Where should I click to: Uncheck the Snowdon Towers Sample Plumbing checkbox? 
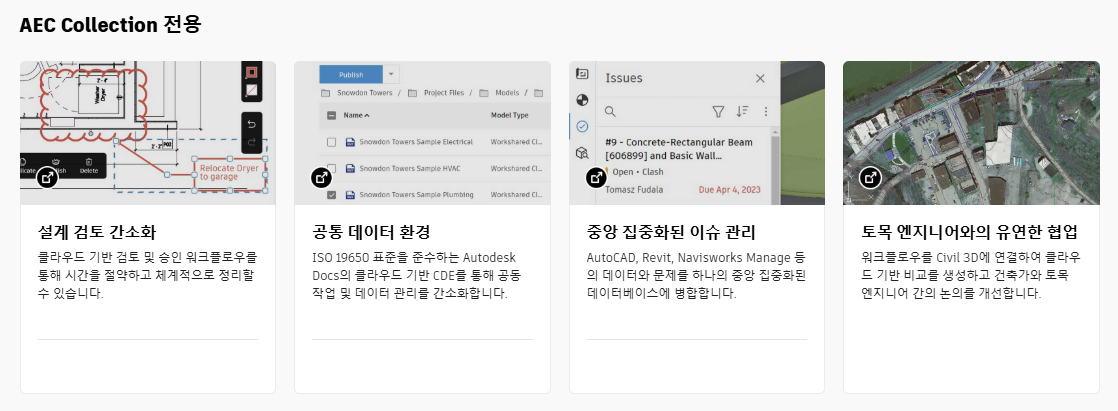(332, 194)
